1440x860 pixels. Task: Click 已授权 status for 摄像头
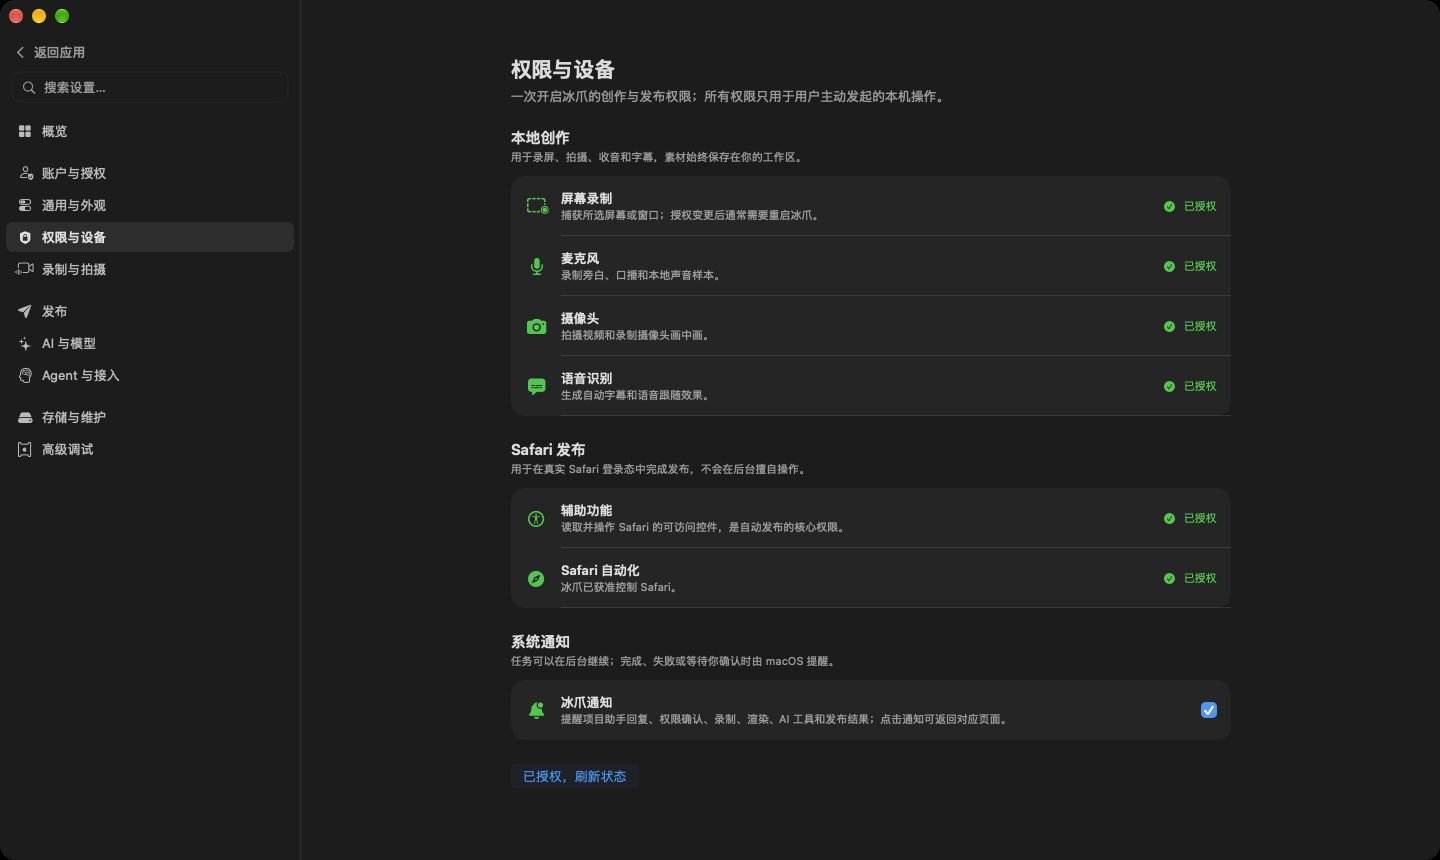pos(1190,326)
